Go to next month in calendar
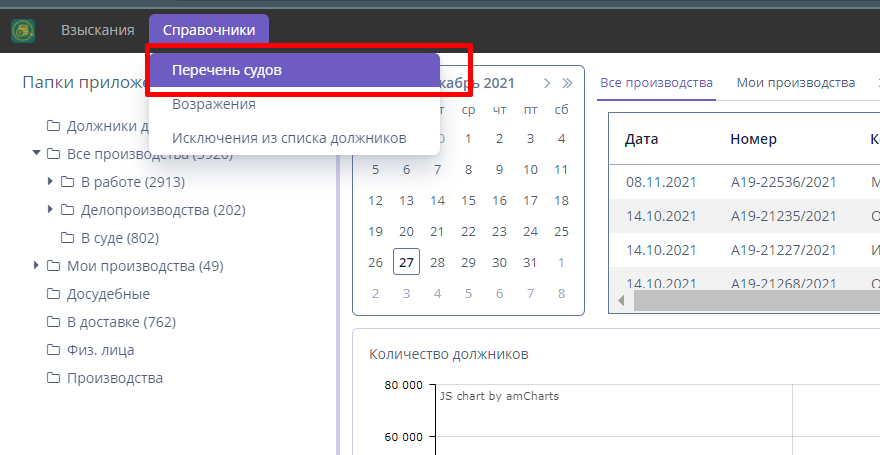 click(x=547, y=83)
